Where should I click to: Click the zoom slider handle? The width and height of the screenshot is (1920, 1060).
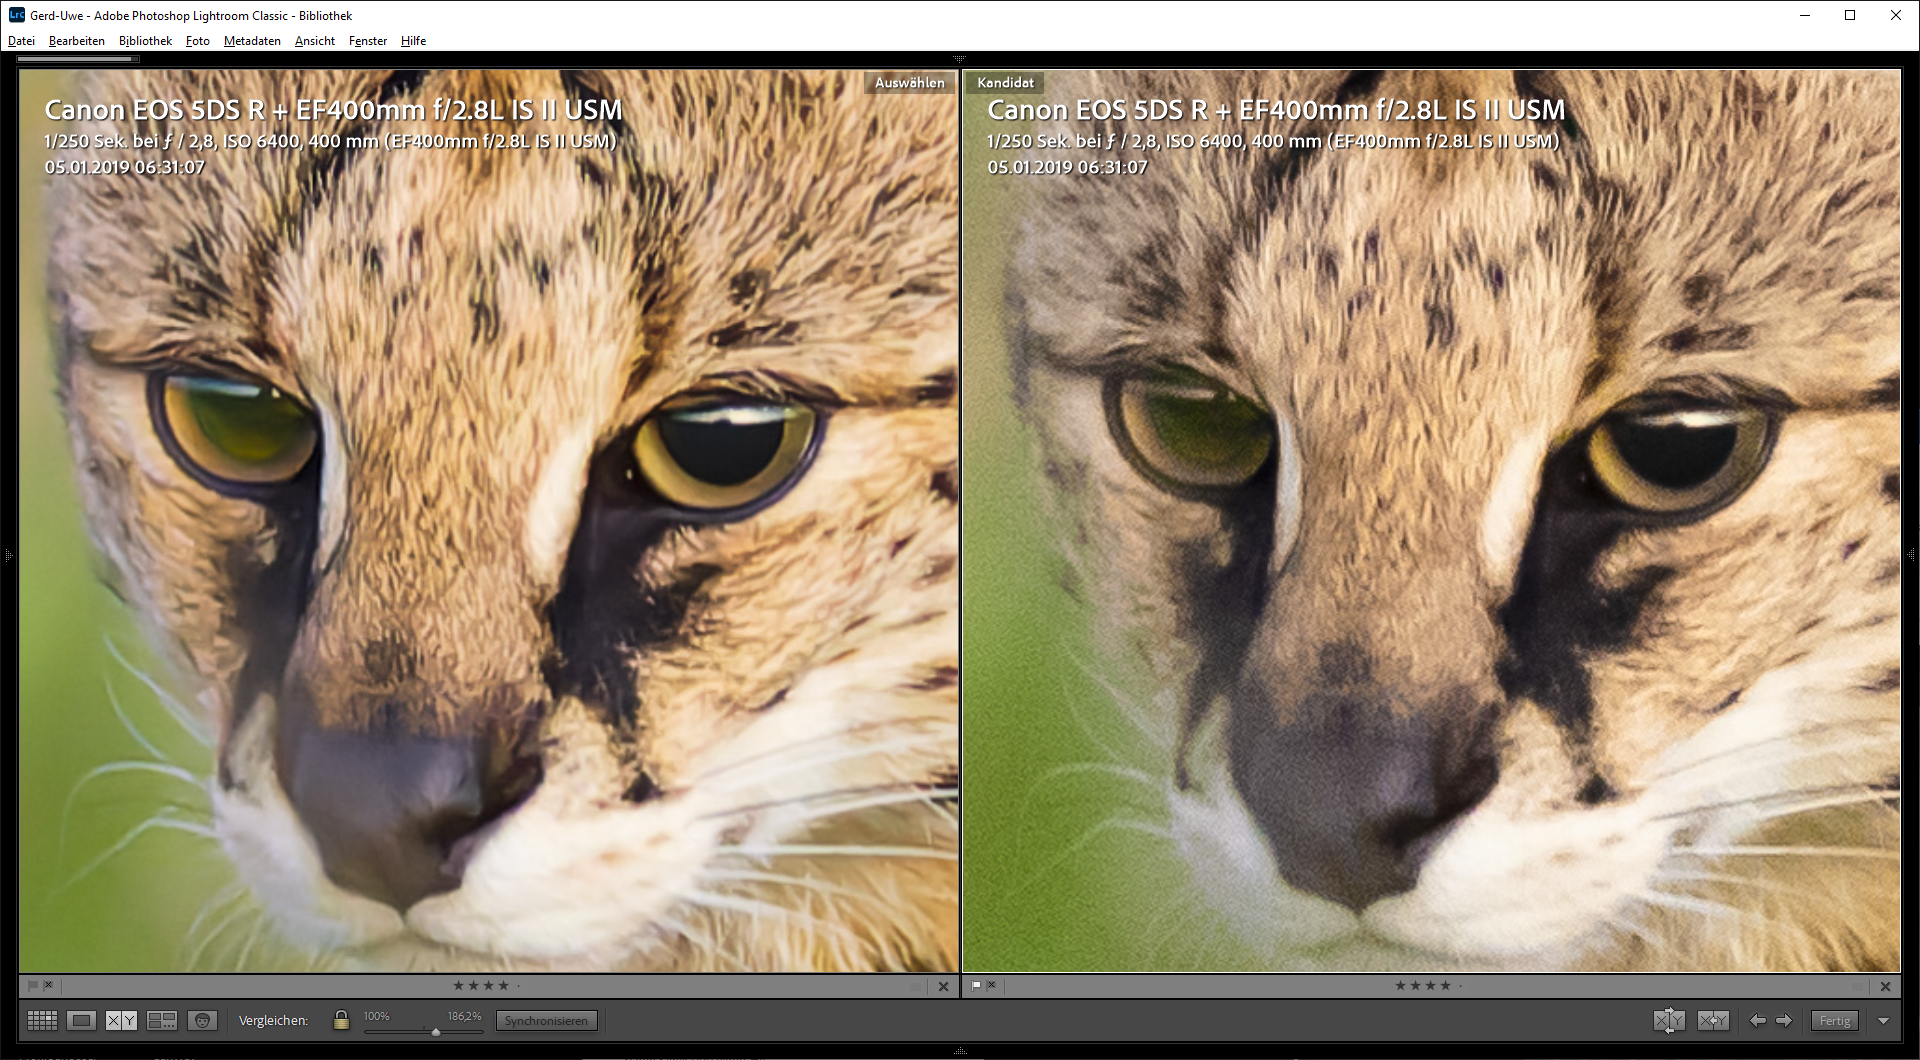(436, 1031)
